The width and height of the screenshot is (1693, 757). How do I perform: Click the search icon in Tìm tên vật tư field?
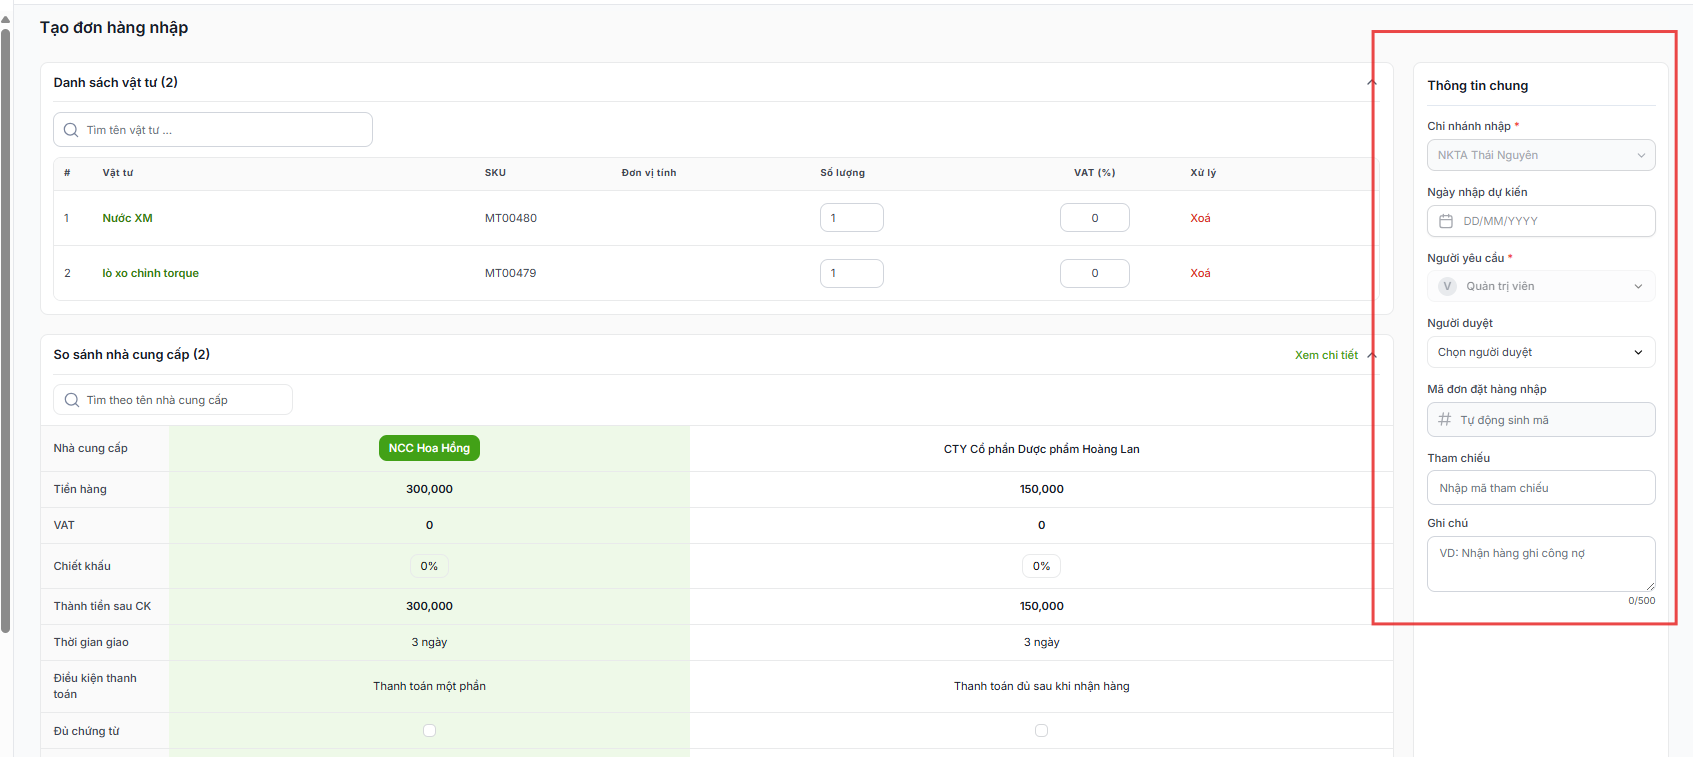(x=71, y=130)
